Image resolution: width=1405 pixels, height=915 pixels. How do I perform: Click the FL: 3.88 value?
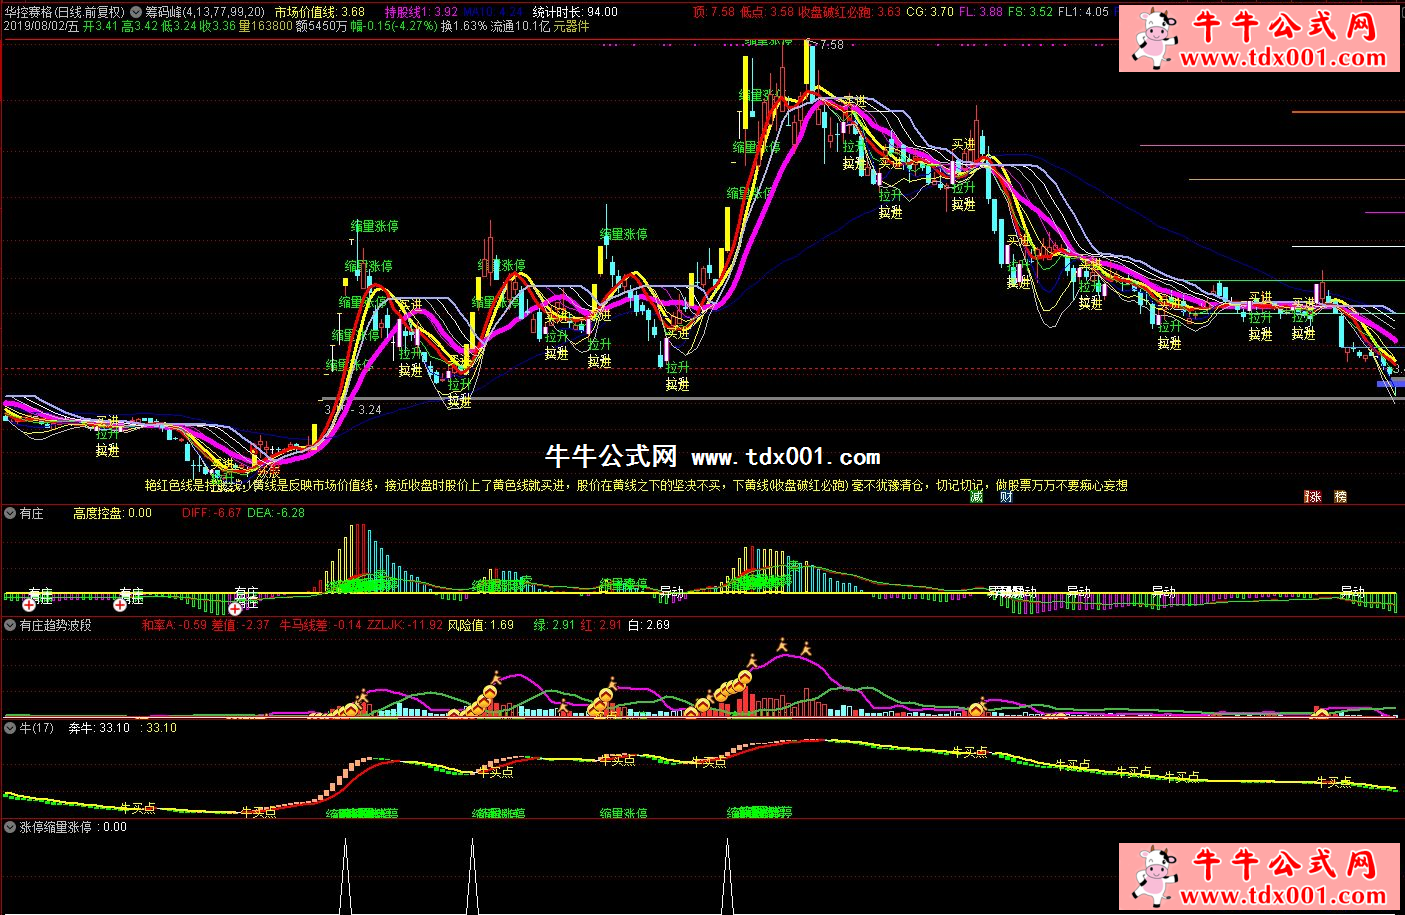pyautogui.click(x=980, y=12)
